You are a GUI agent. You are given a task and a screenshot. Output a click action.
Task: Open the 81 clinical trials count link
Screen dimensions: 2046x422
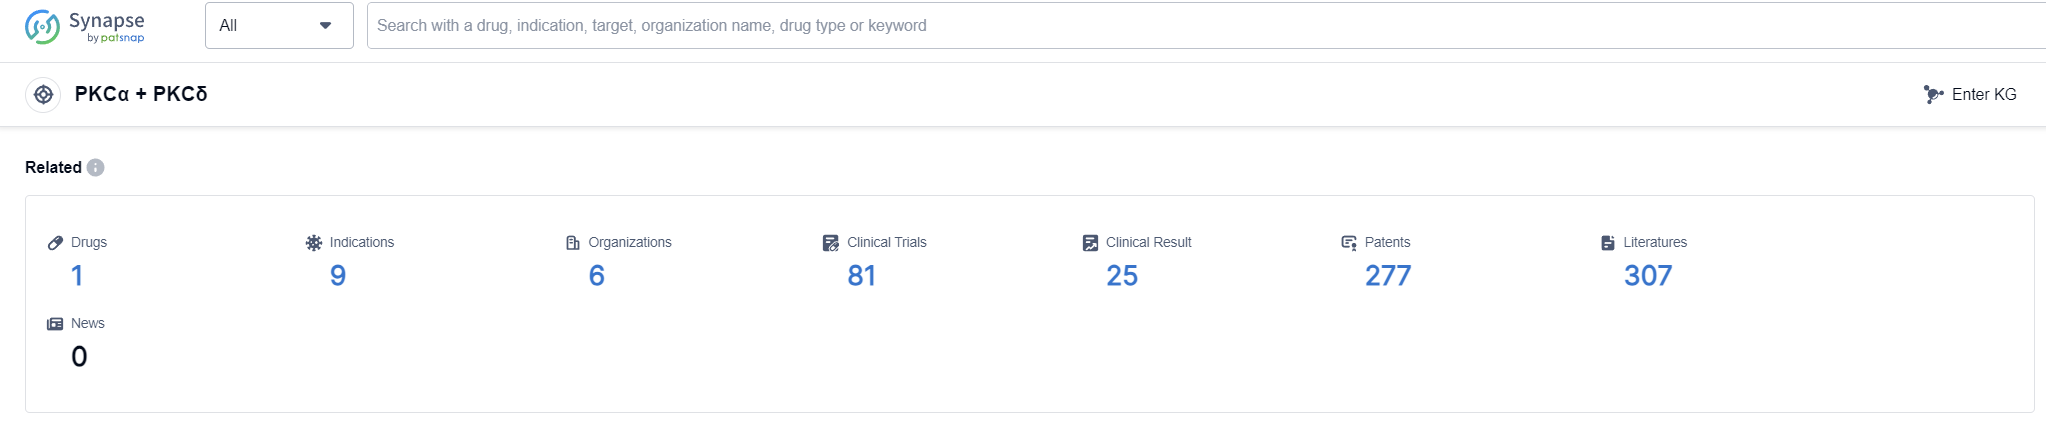(x=861, y=276)
